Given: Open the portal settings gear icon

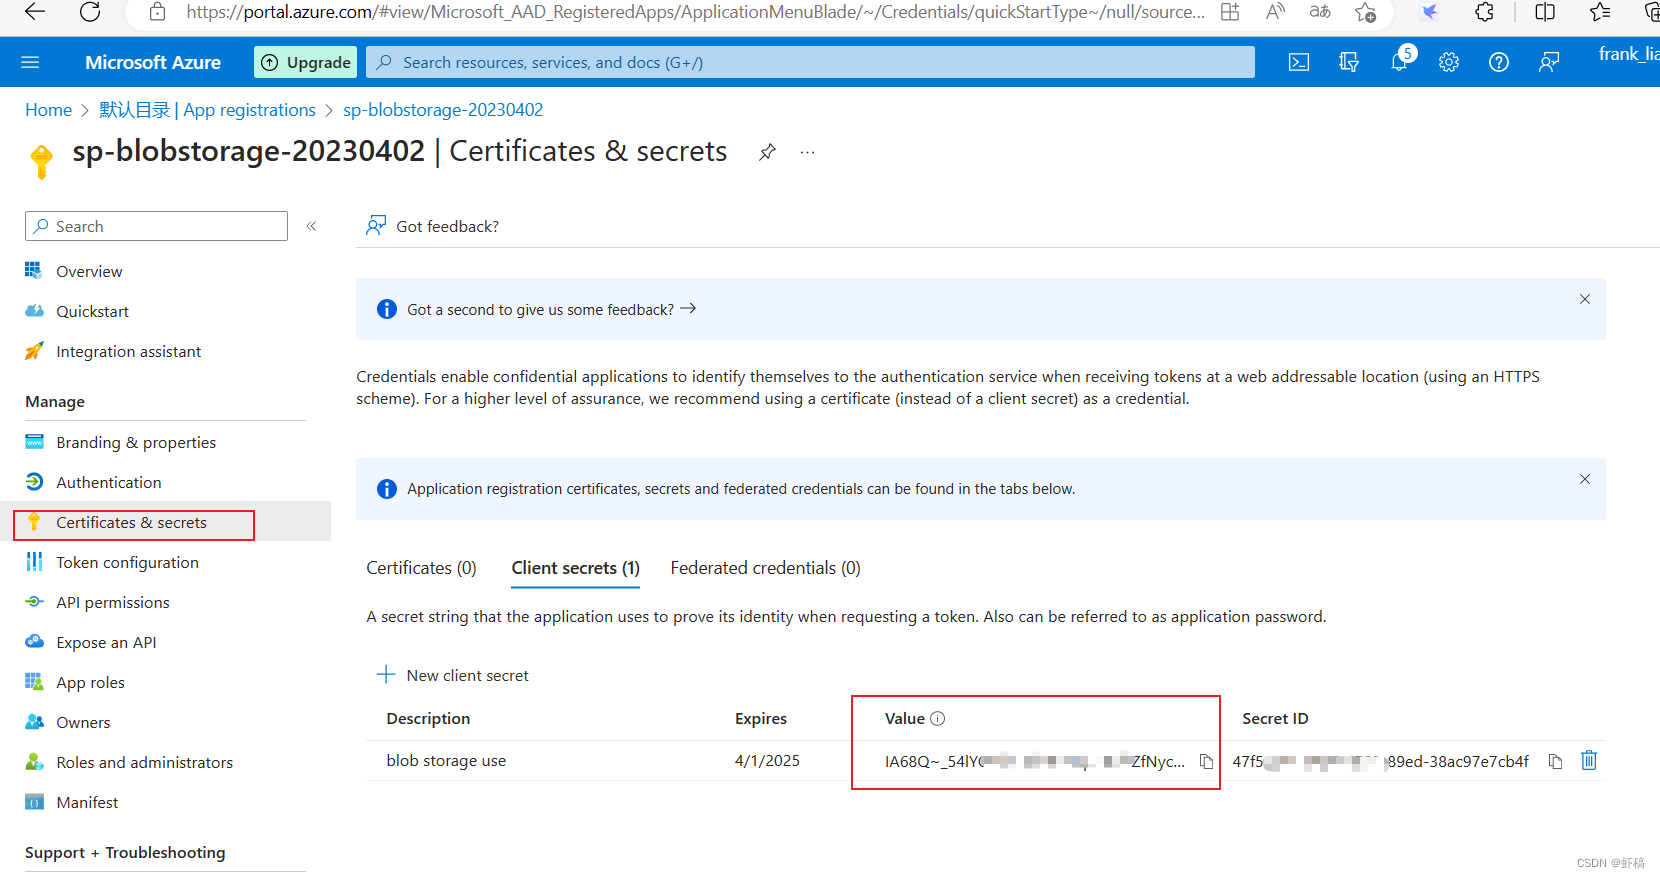Looking at the screenshot, I should click(1449, 62).
